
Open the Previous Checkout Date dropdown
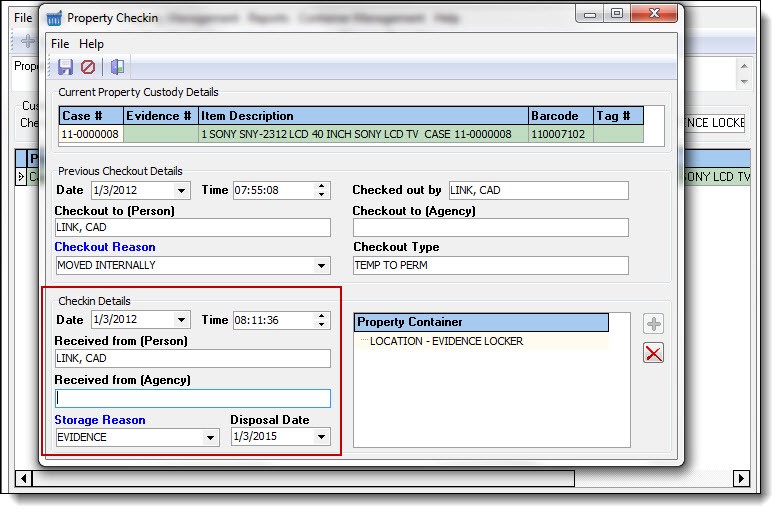click(181, 191)
